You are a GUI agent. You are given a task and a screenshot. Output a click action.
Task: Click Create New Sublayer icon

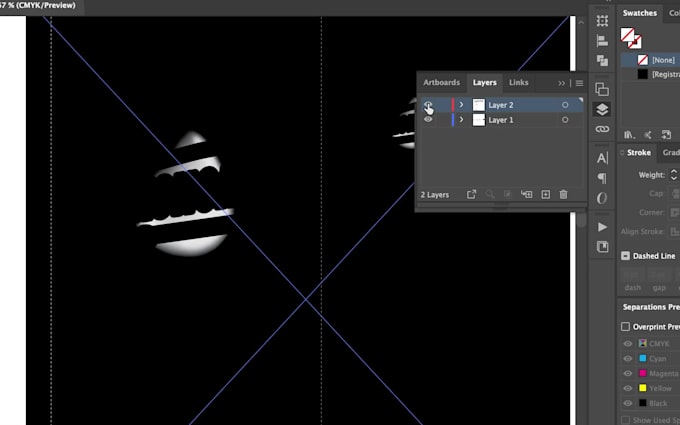click(526, 194)
